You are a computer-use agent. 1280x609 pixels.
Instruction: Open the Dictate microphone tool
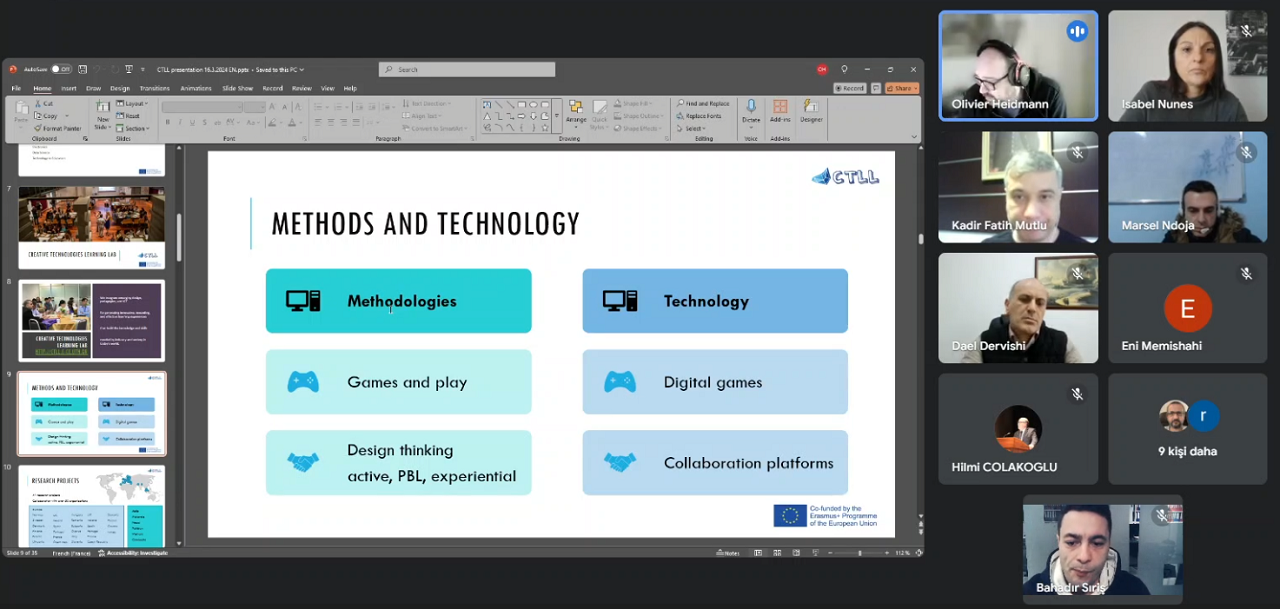click(x=751, y=110)
